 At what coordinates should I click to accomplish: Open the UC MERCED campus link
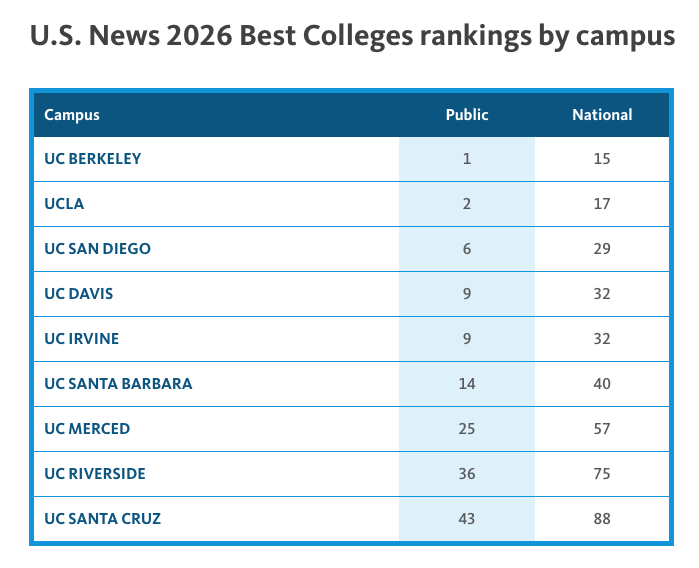coord(87,428)
